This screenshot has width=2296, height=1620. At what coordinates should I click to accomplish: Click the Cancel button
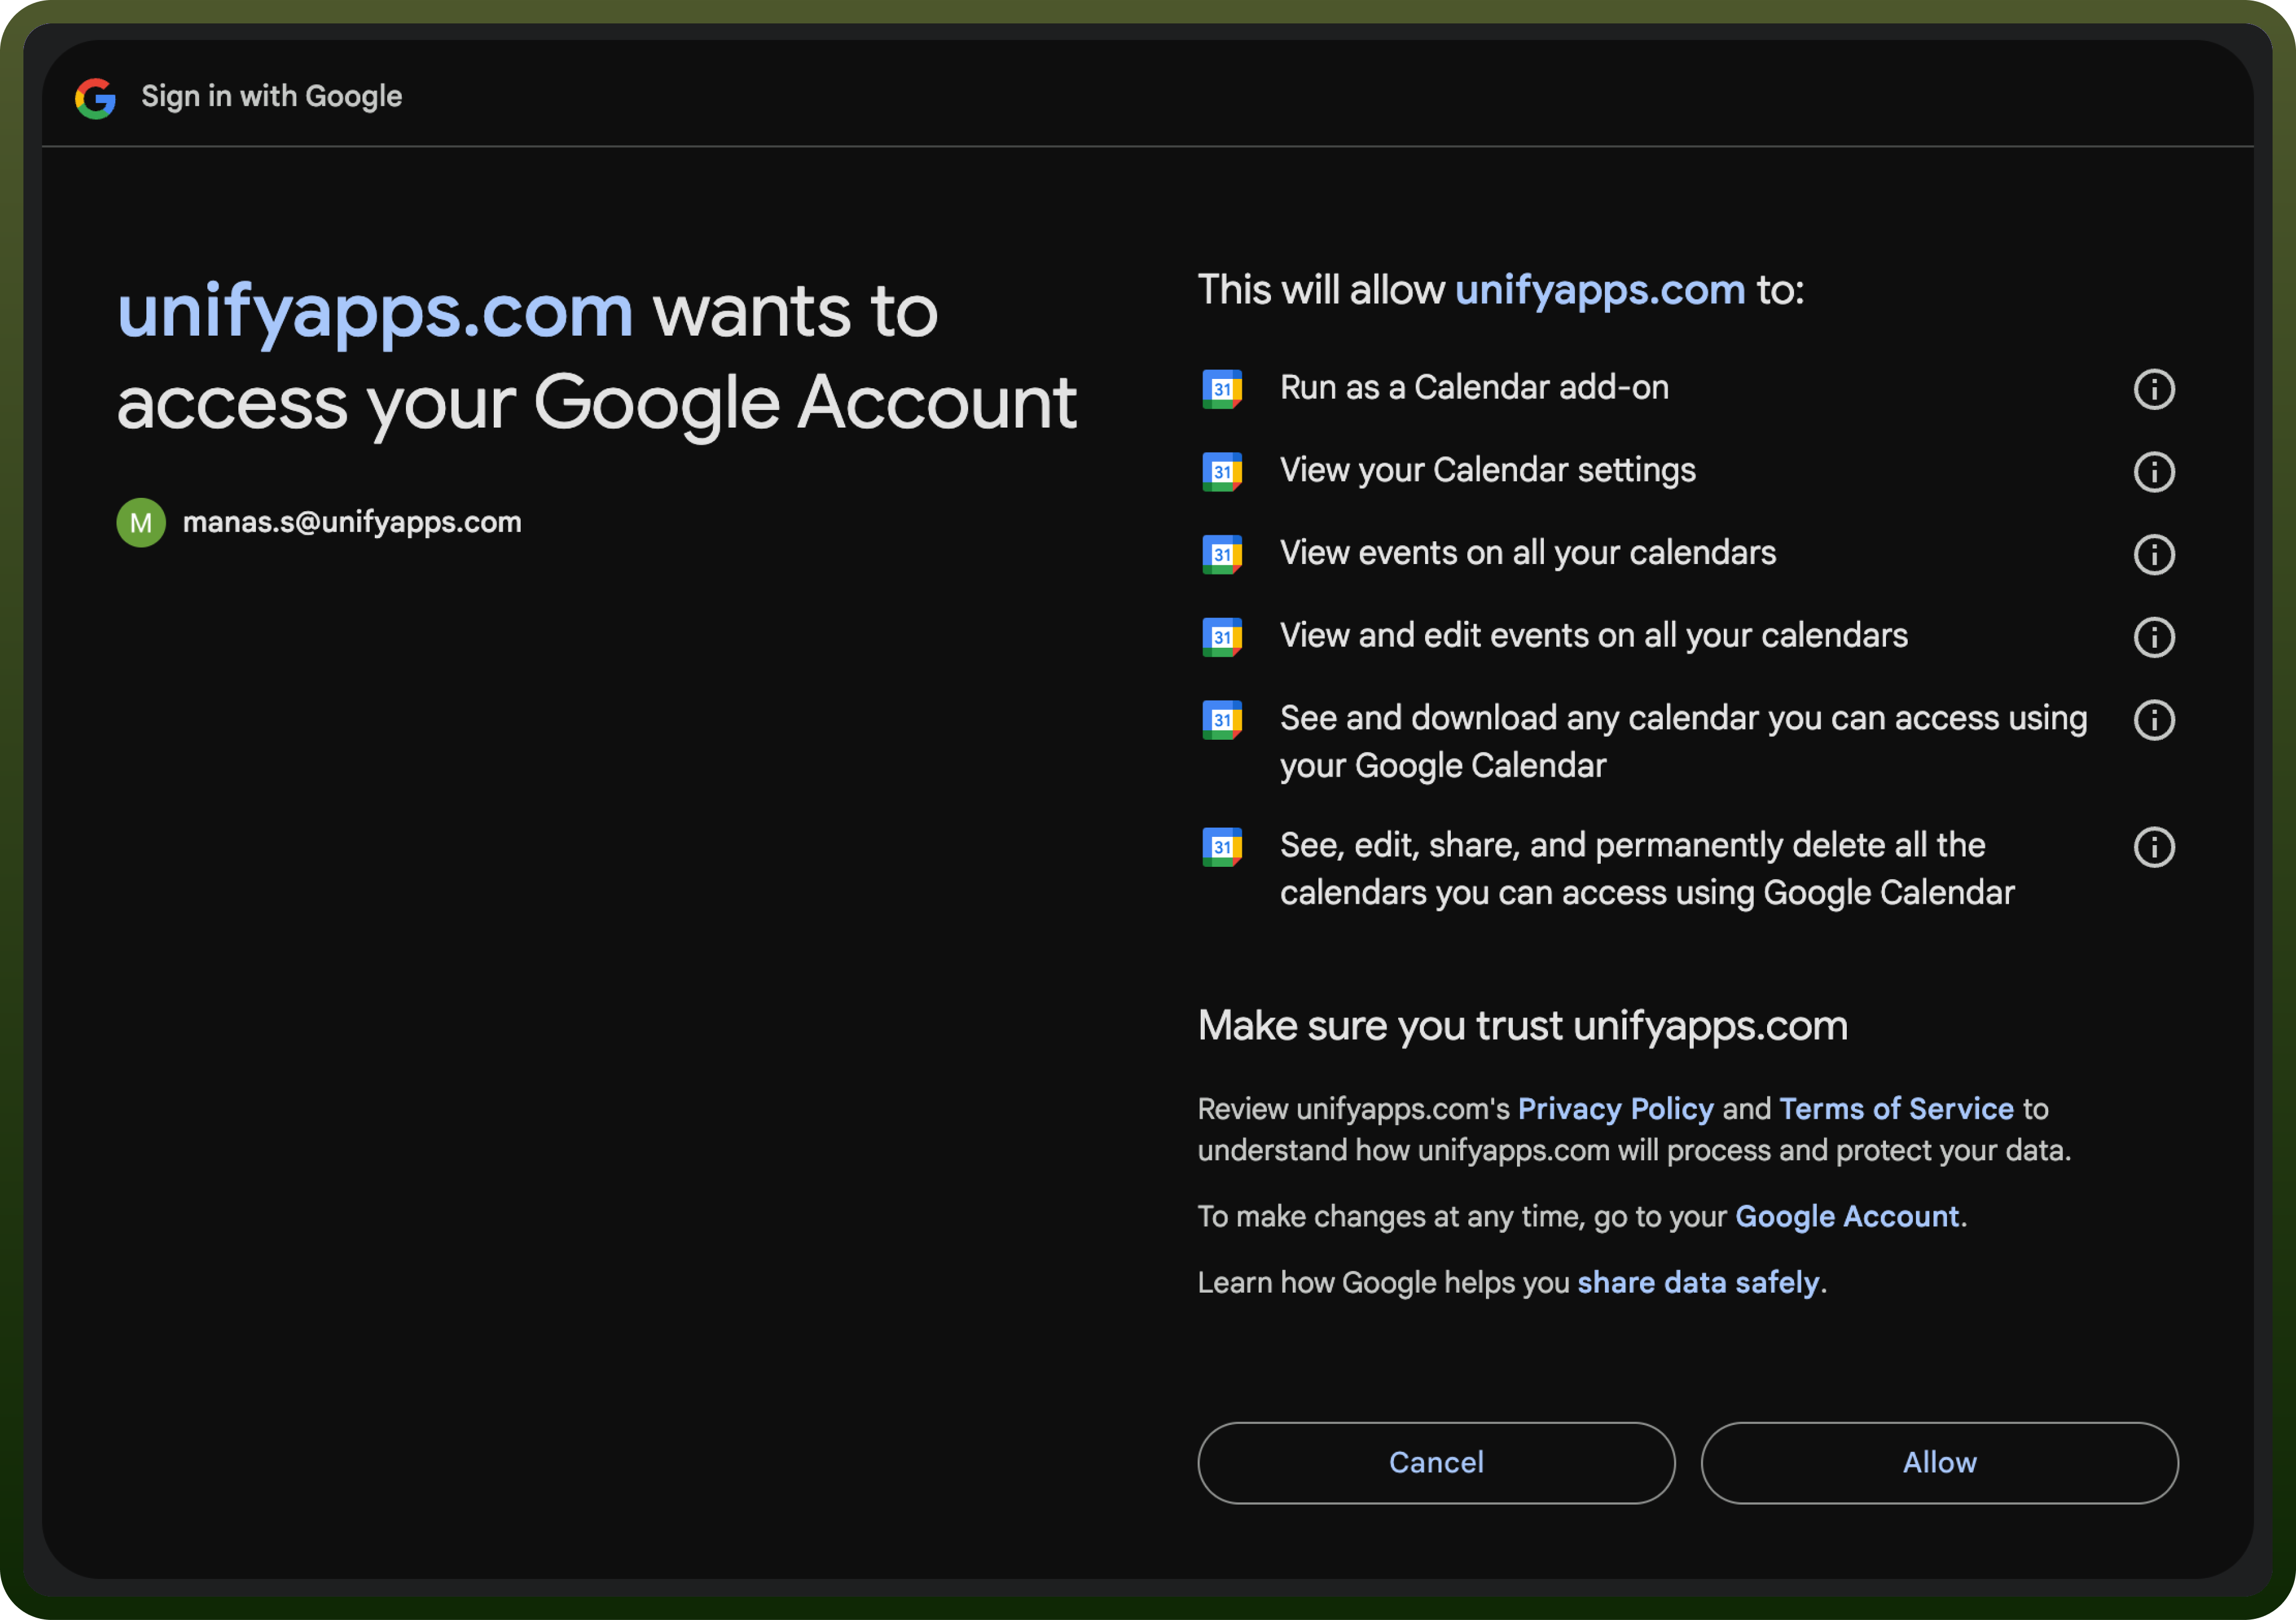pyautogui.click(x=1436, y=1462)
